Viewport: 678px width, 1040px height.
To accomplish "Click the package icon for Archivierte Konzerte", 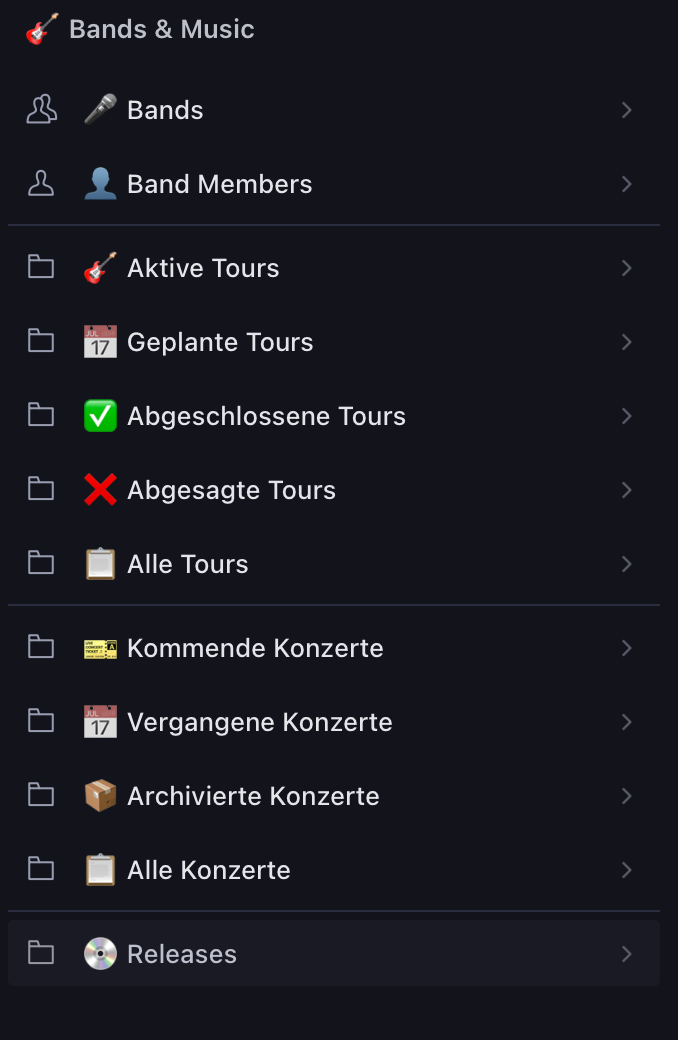I will 100,796.
